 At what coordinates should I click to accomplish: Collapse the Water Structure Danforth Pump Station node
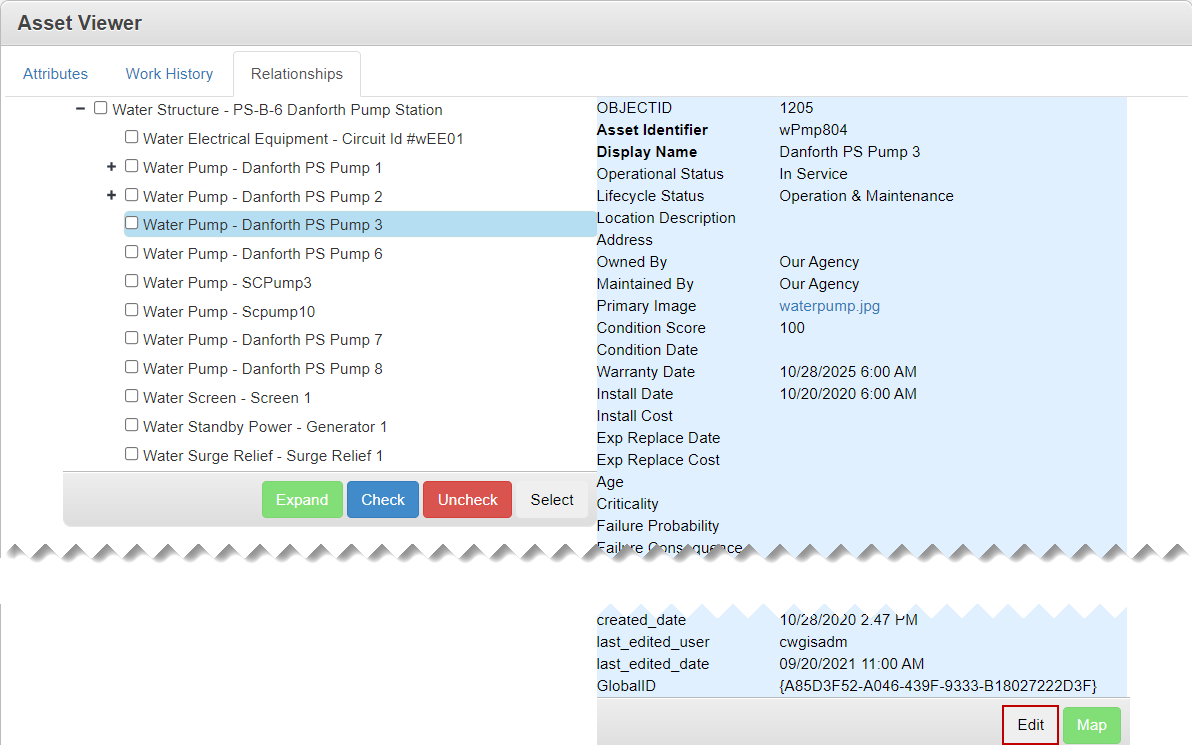click(x=80, y=109)
